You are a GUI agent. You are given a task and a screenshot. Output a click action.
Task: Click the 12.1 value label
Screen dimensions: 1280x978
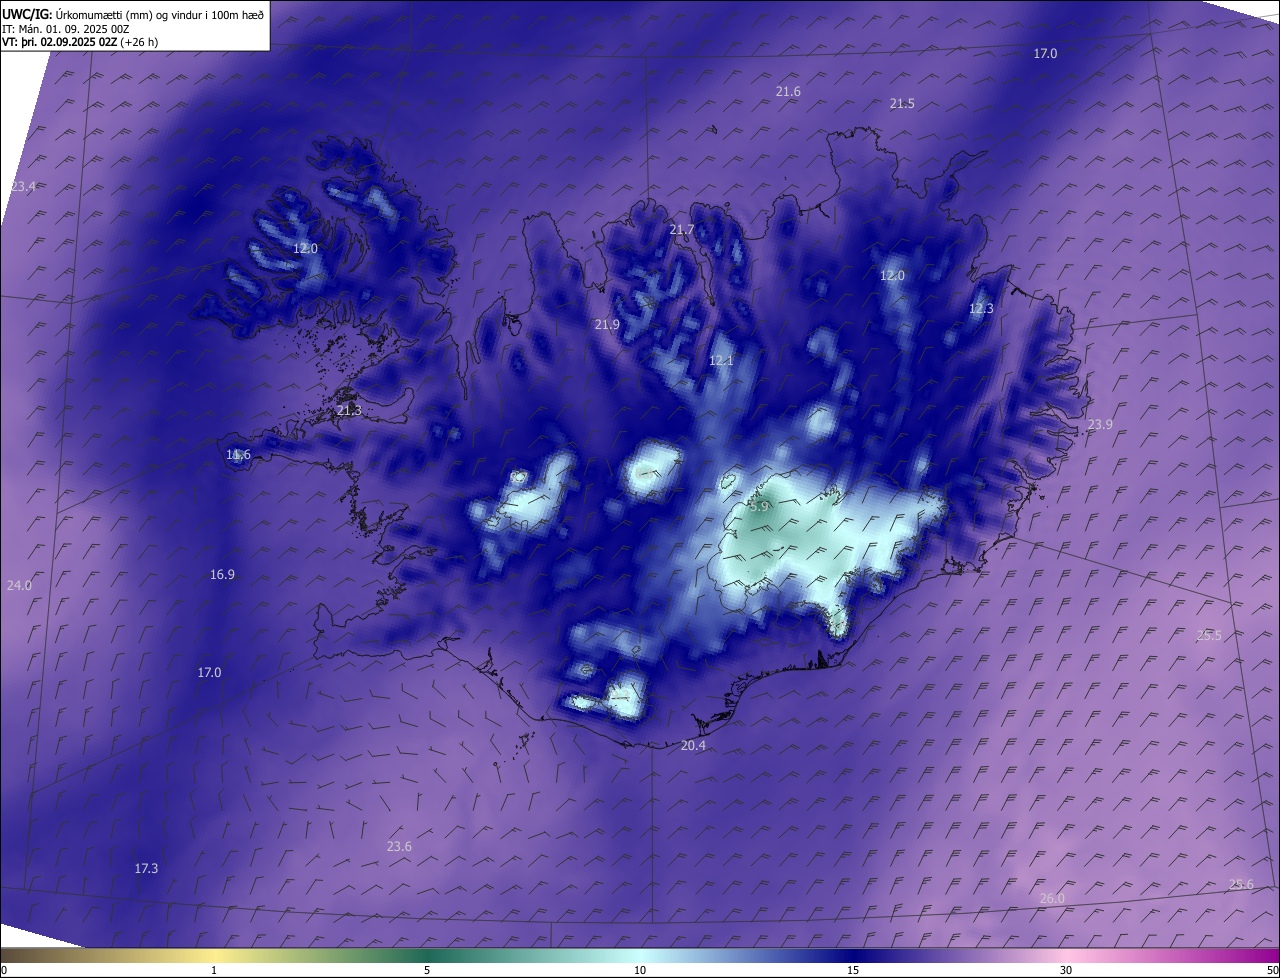(x=721, y=361)
